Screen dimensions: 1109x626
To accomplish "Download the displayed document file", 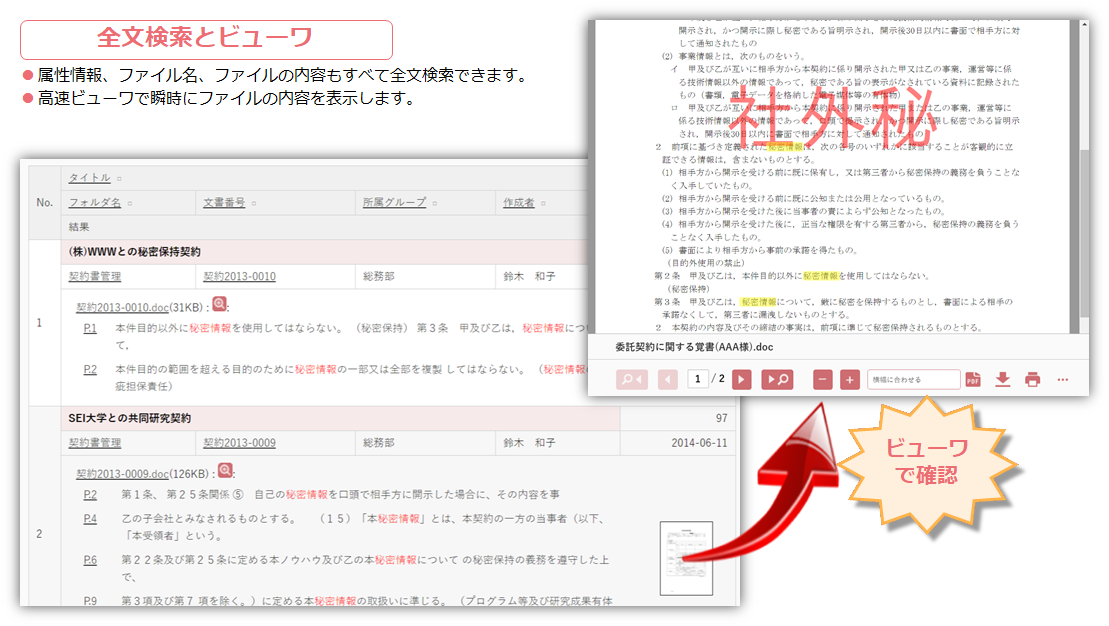I will 1003,380.
